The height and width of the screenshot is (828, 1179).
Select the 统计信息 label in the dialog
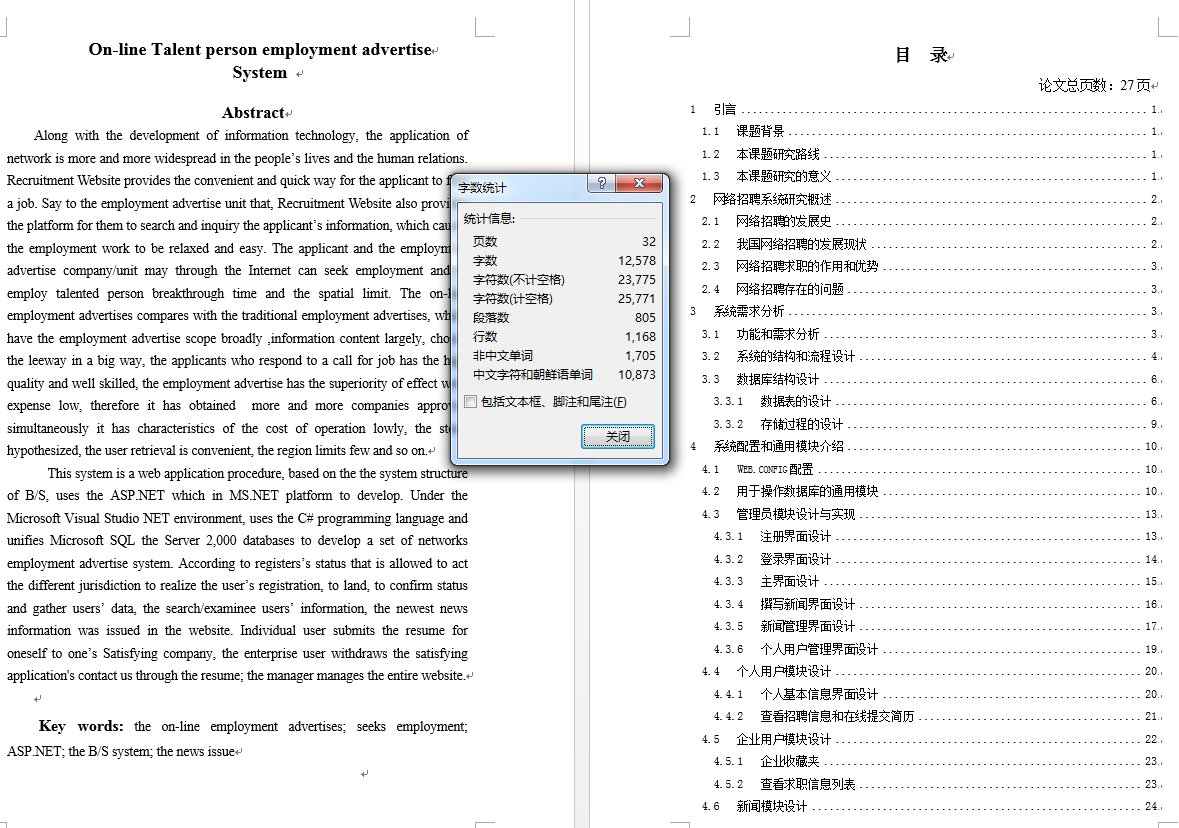[489, 219]
